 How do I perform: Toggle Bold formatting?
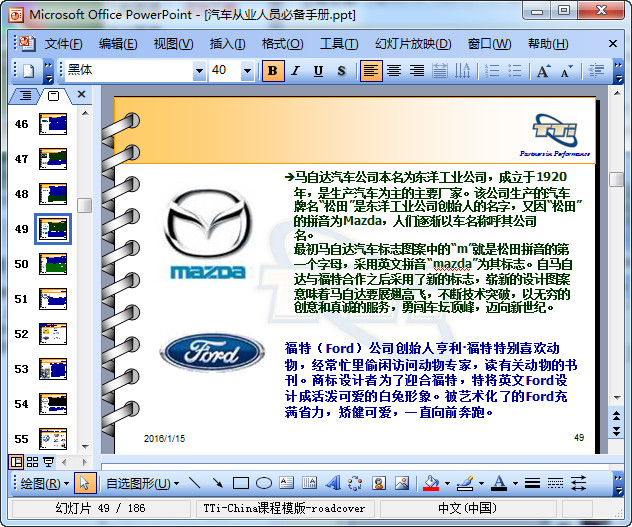point(273,71)
